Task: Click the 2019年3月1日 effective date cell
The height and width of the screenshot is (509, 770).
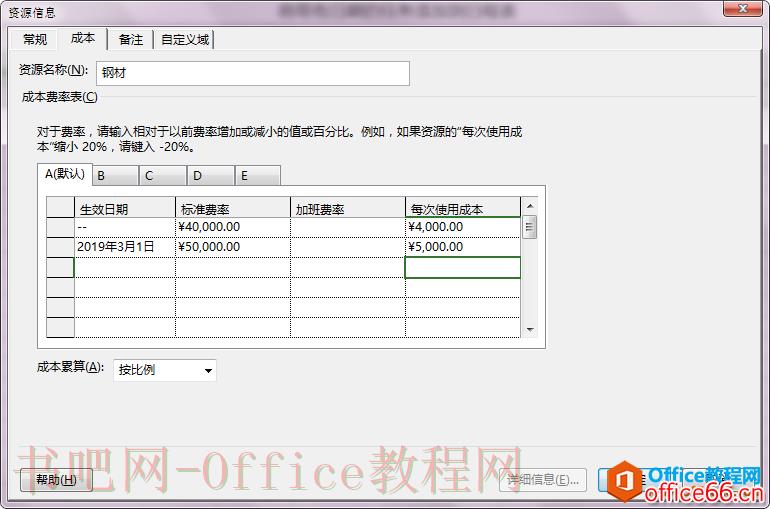Action: tap(125, 247)
